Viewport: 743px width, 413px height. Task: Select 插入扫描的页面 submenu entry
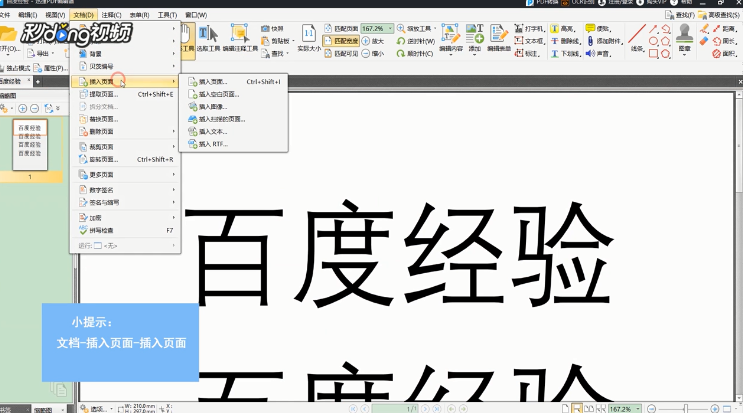coord(235,119)
